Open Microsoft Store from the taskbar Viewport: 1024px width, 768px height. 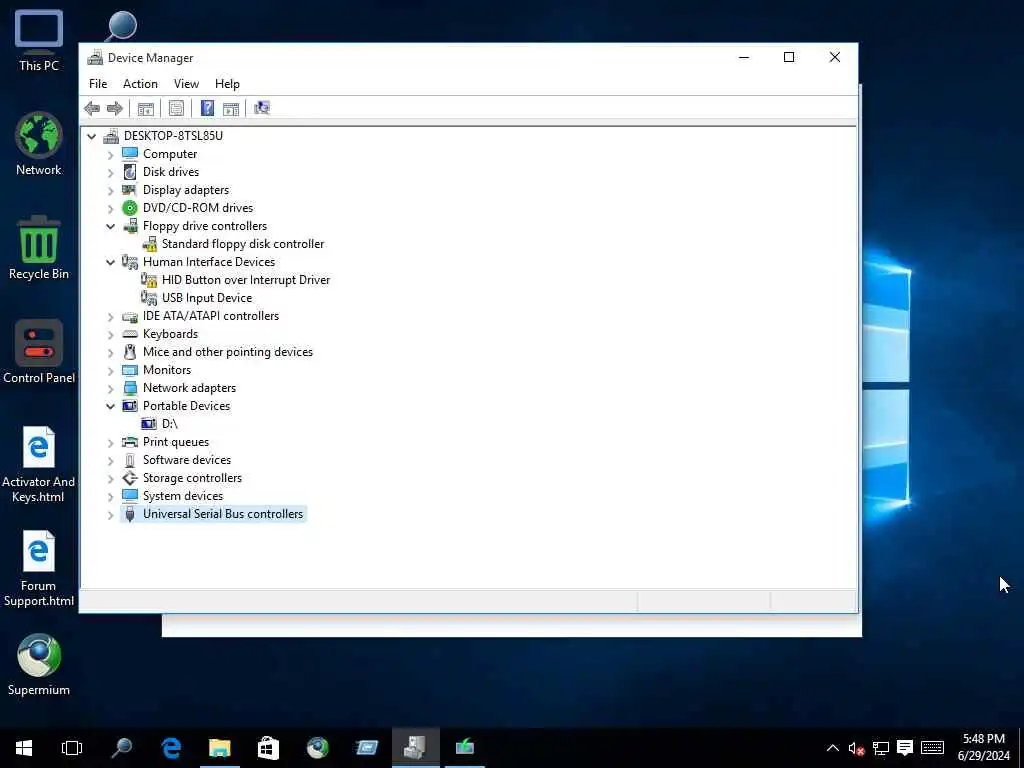[x=268, y=748]
